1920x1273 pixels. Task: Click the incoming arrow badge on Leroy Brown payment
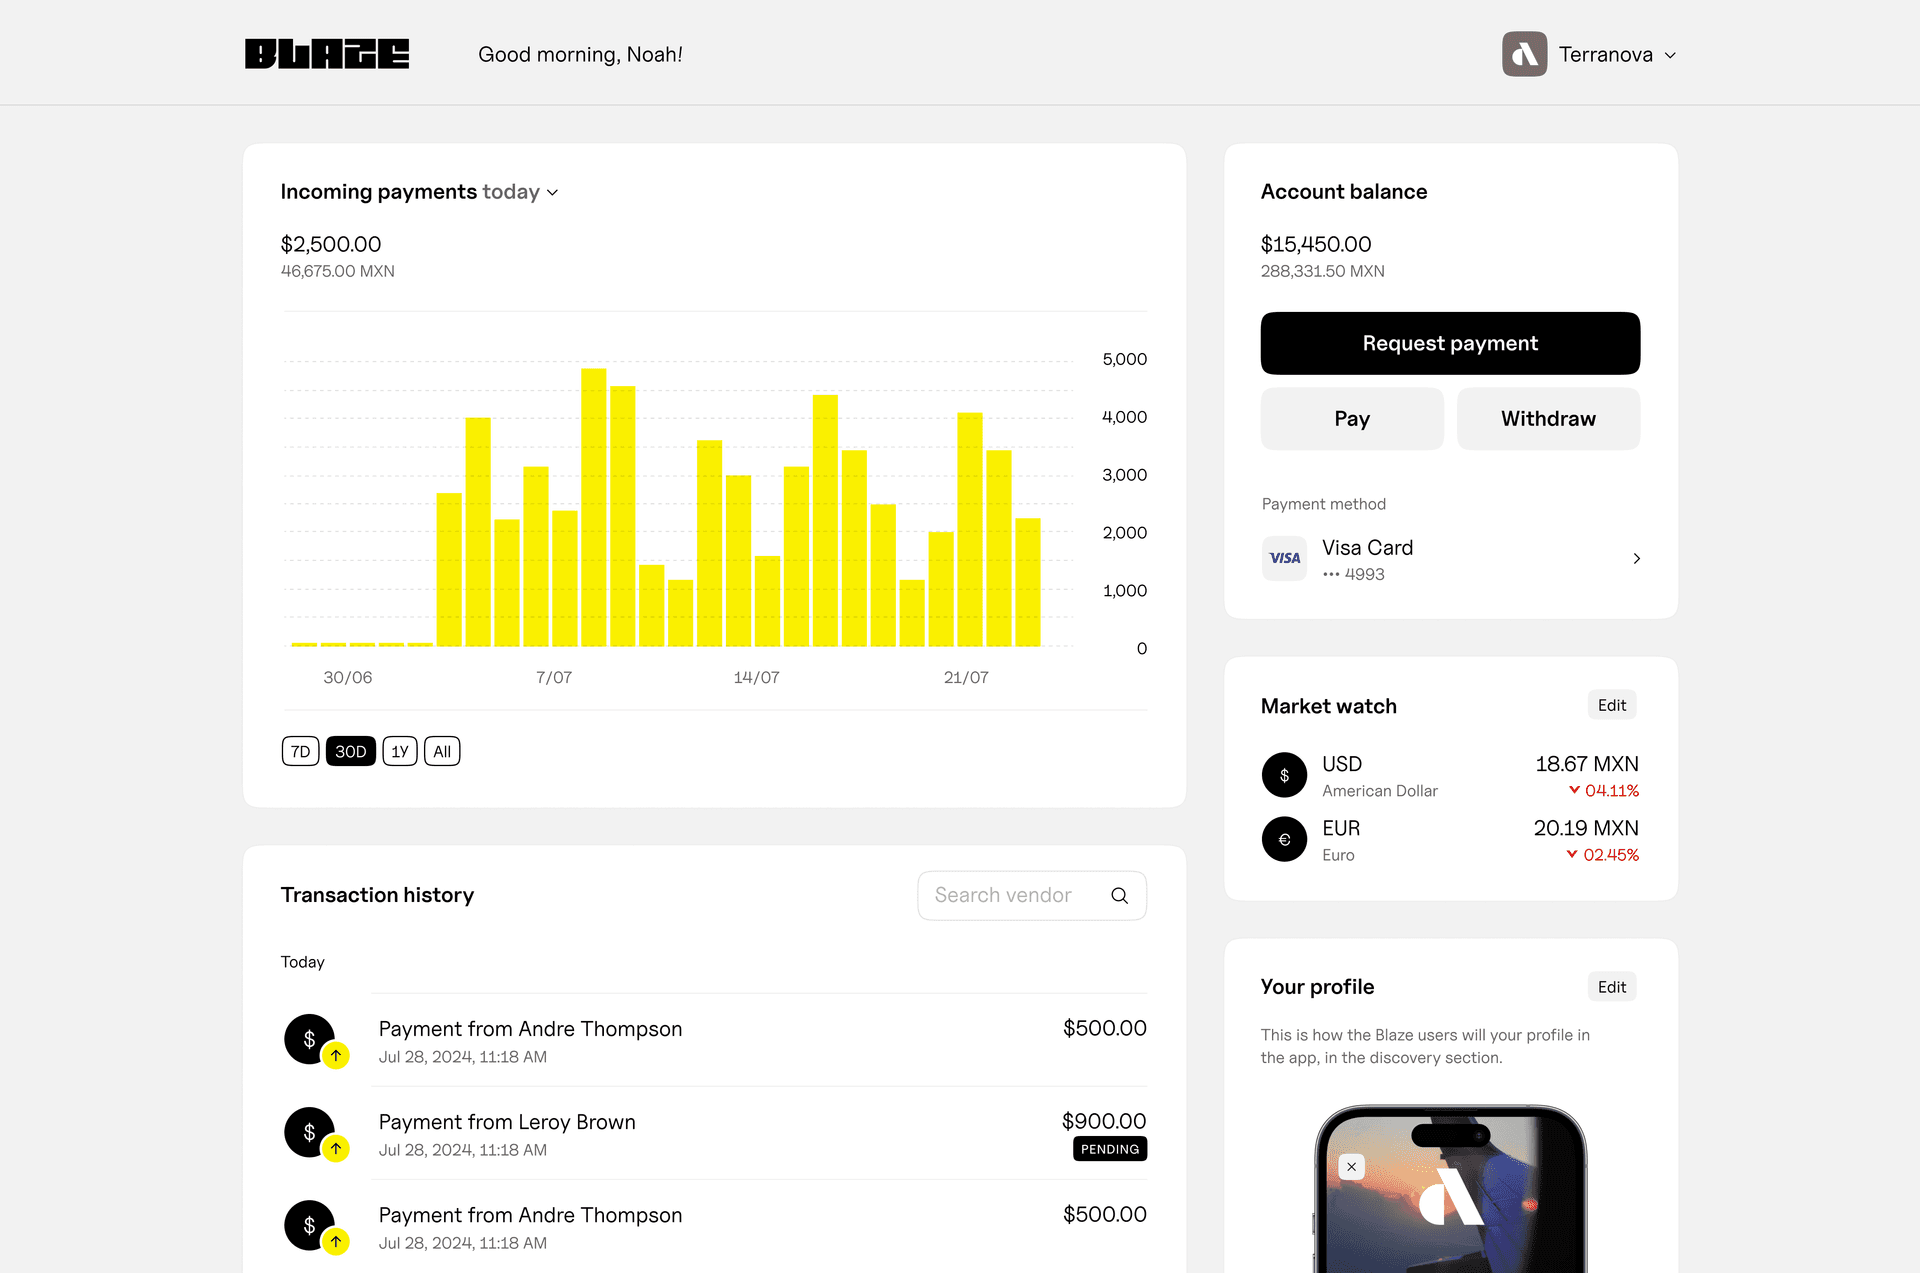(336, 1148)
